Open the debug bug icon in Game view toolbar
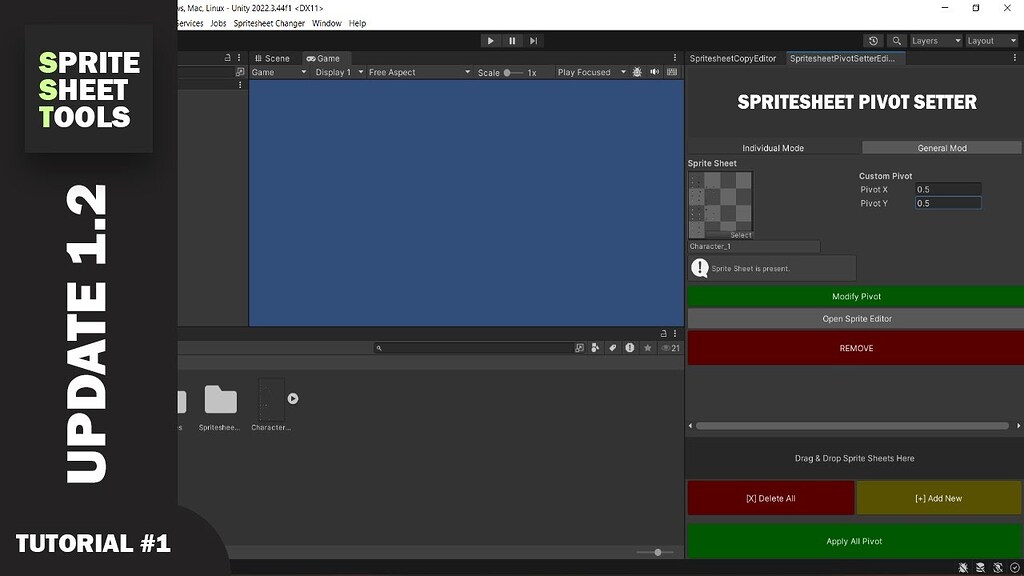The height and width of the screenshot is (576, 1024). click(x=637, y=71)
